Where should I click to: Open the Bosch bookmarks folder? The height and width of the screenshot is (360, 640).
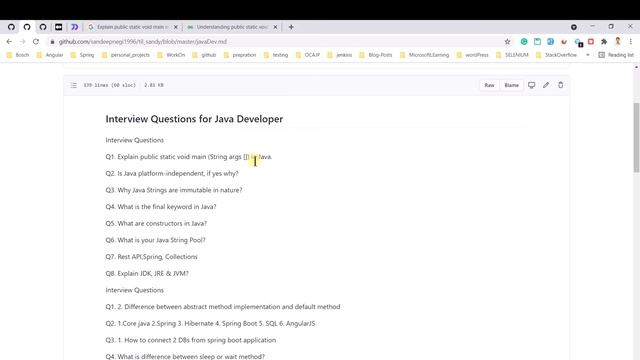18,55
